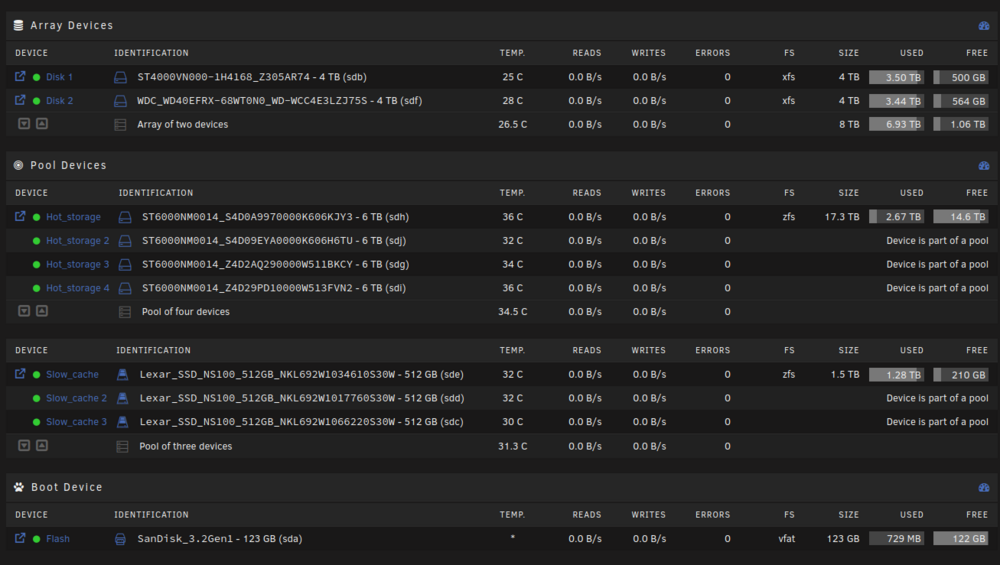Open Disk 2 external link icon

20,100
